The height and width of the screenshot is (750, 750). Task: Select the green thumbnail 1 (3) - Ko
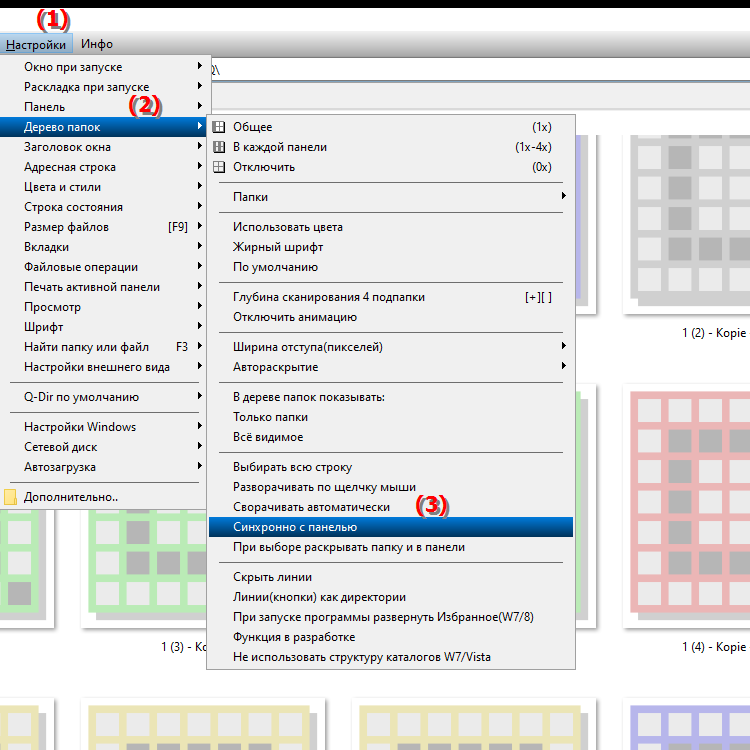(x=143, y=567)
